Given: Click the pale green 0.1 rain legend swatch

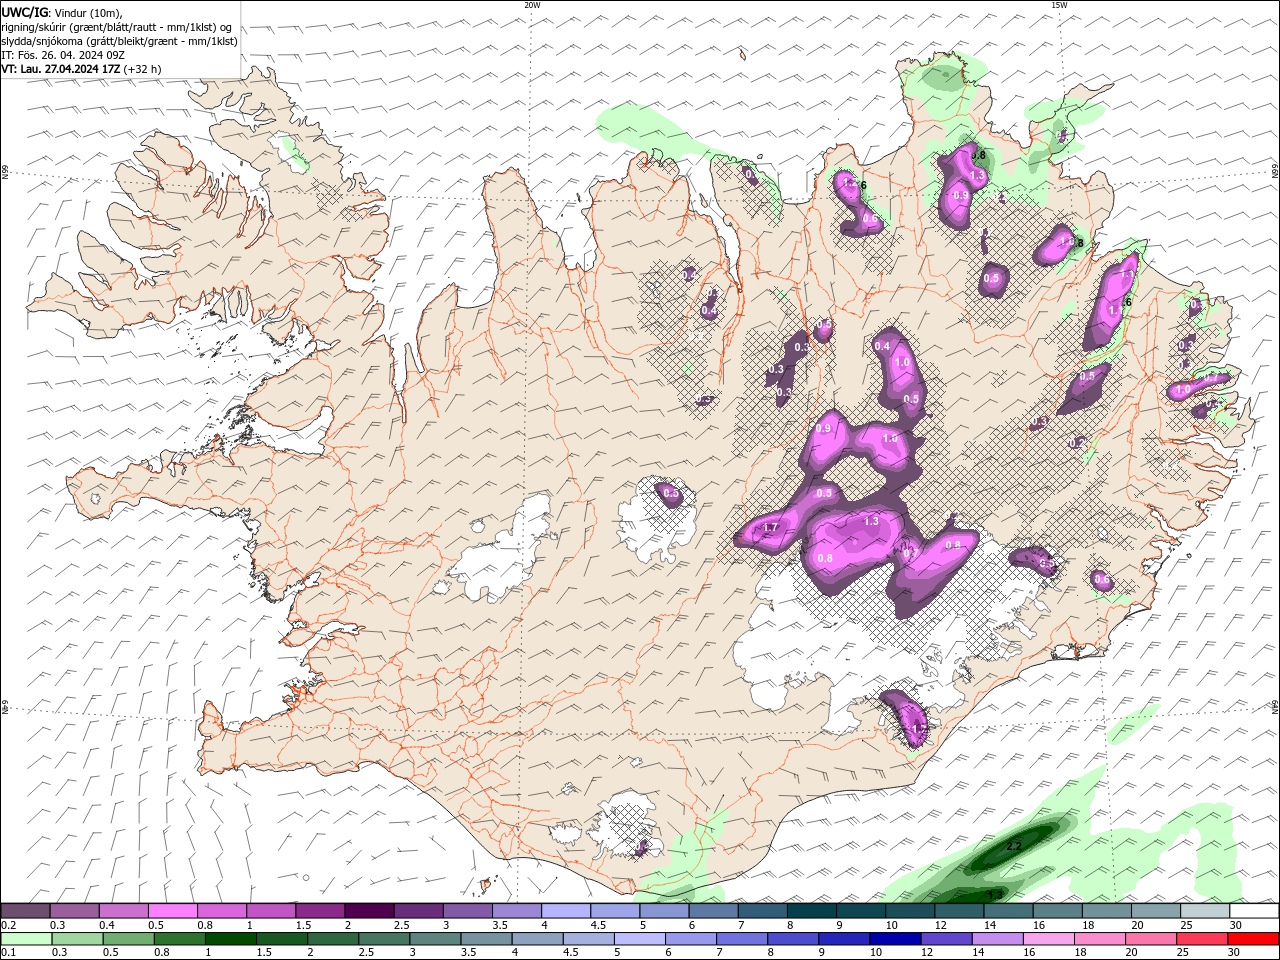Looking at the screenshot, I should click(26, 938).
